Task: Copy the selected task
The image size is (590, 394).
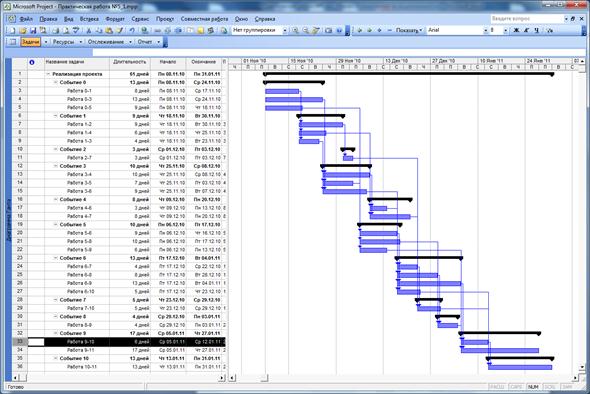Action: [99, 30]
